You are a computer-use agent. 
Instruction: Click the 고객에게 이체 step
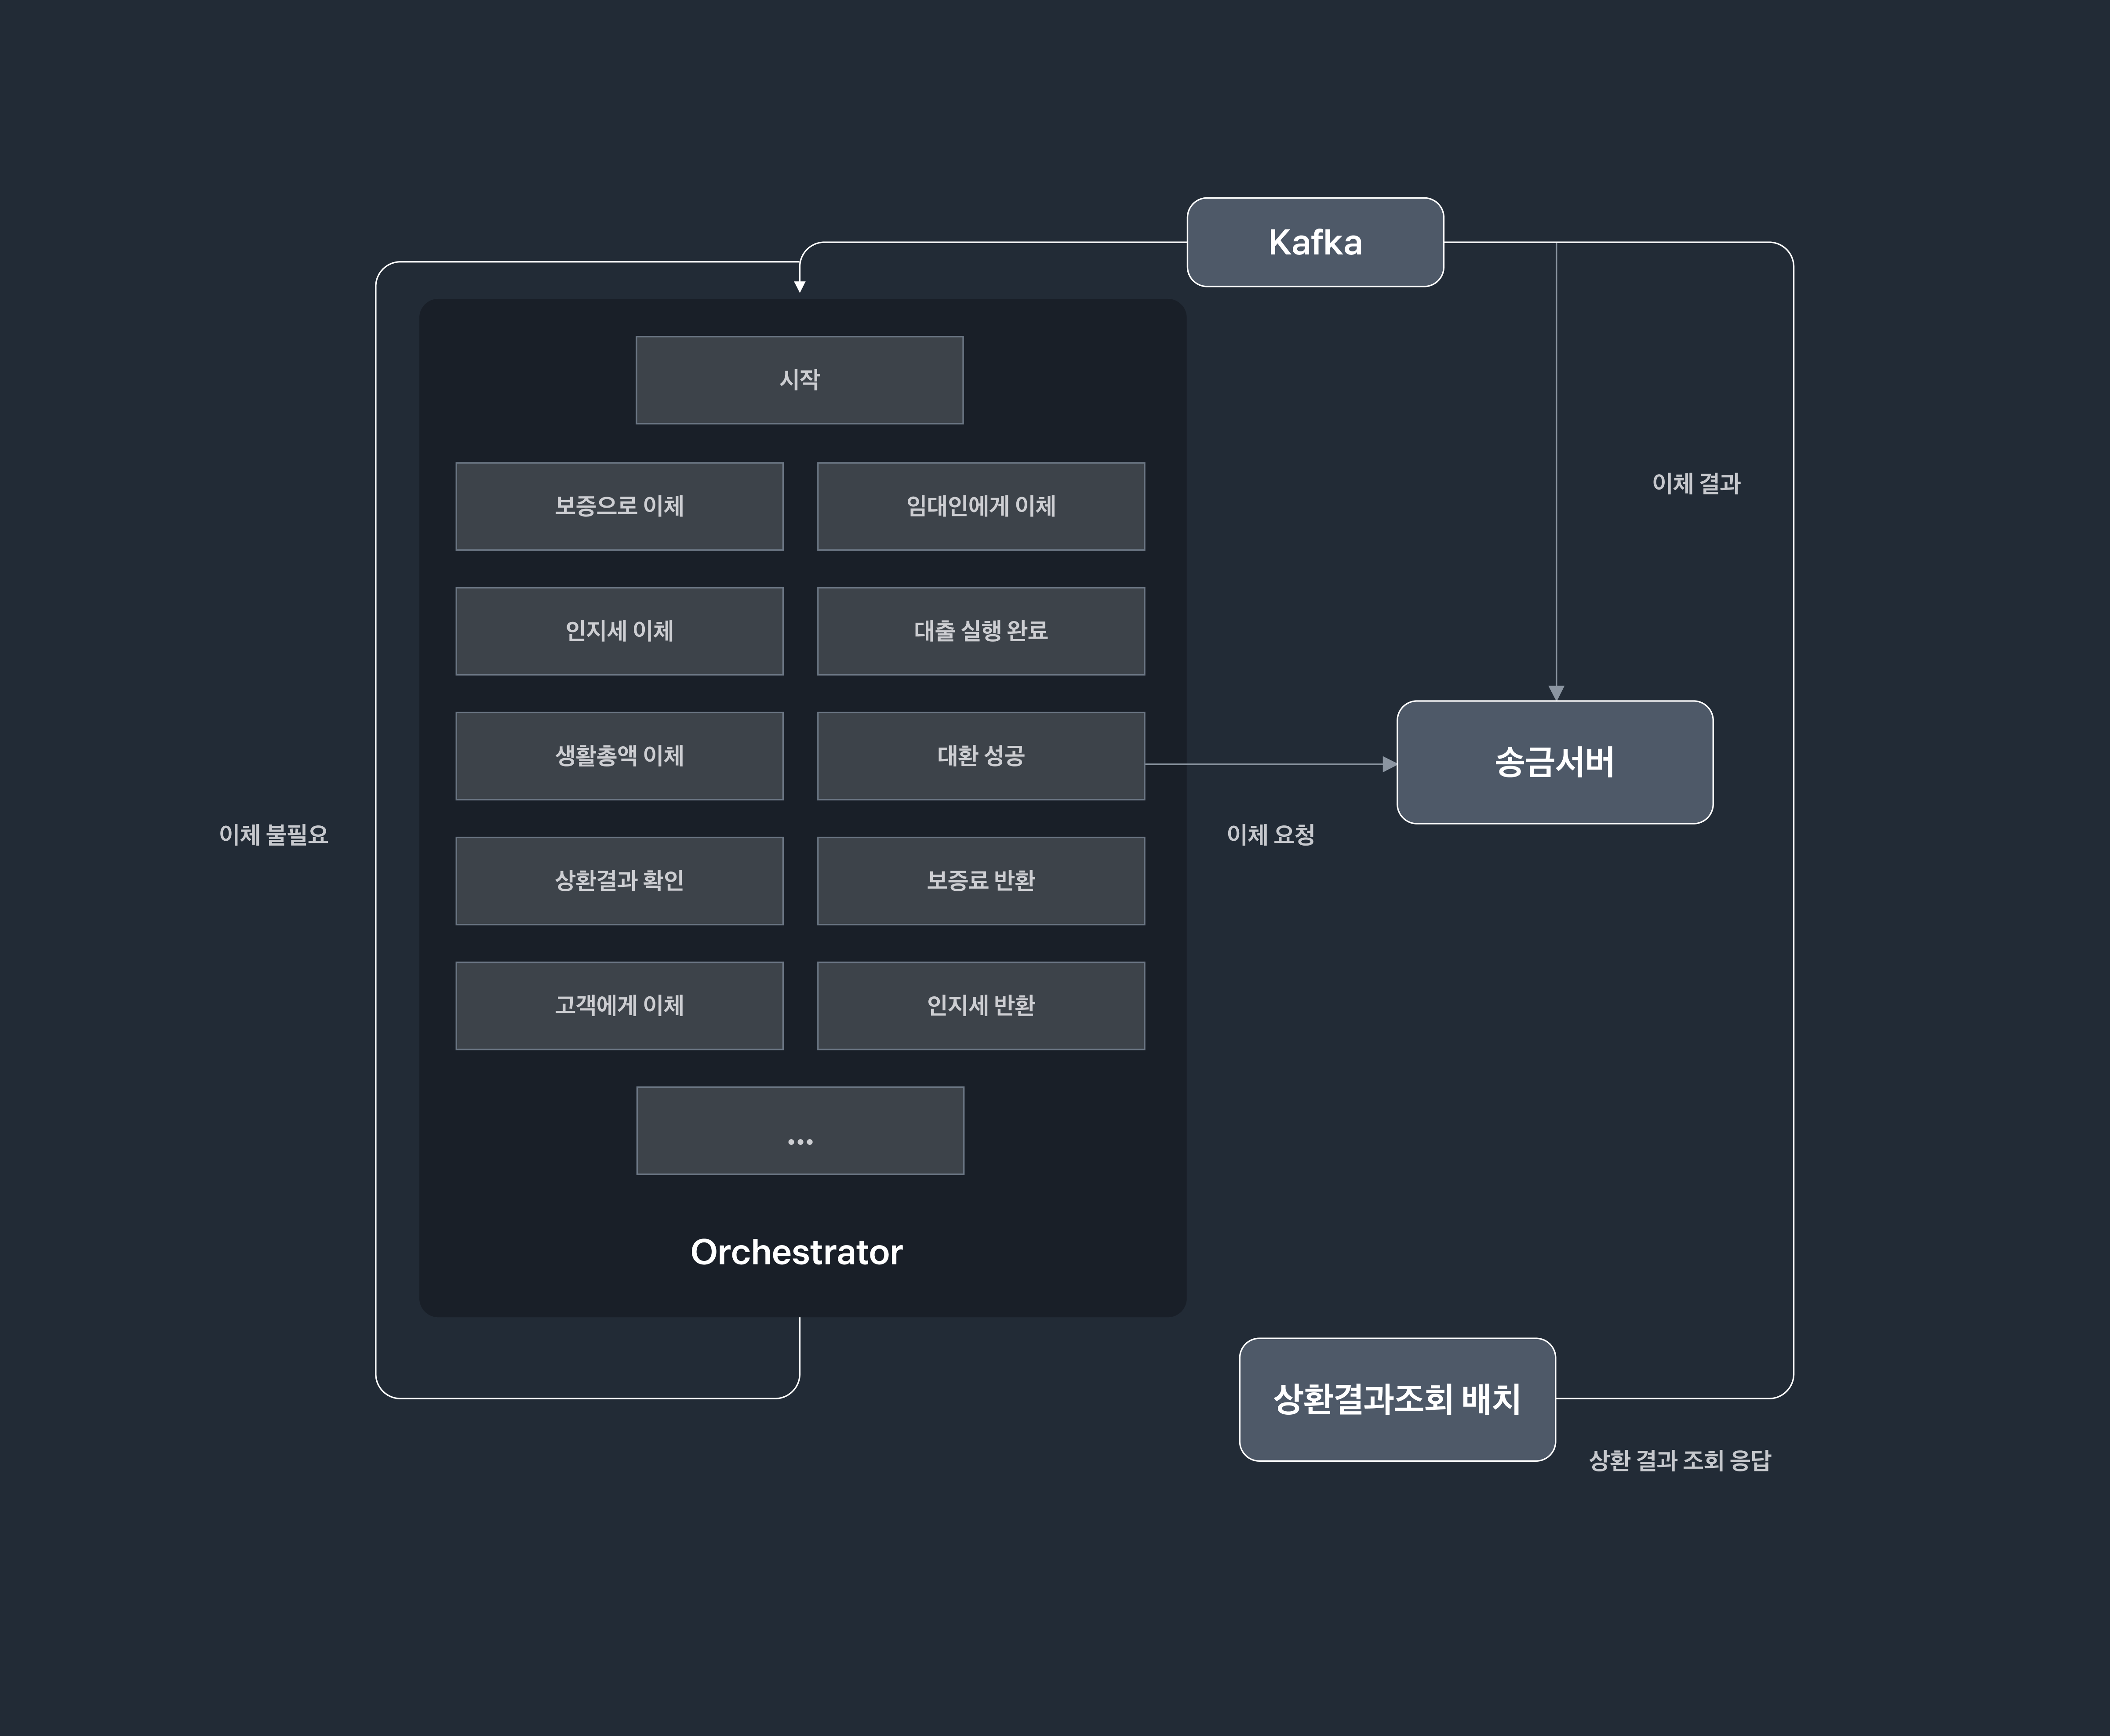click(619, 1006)
